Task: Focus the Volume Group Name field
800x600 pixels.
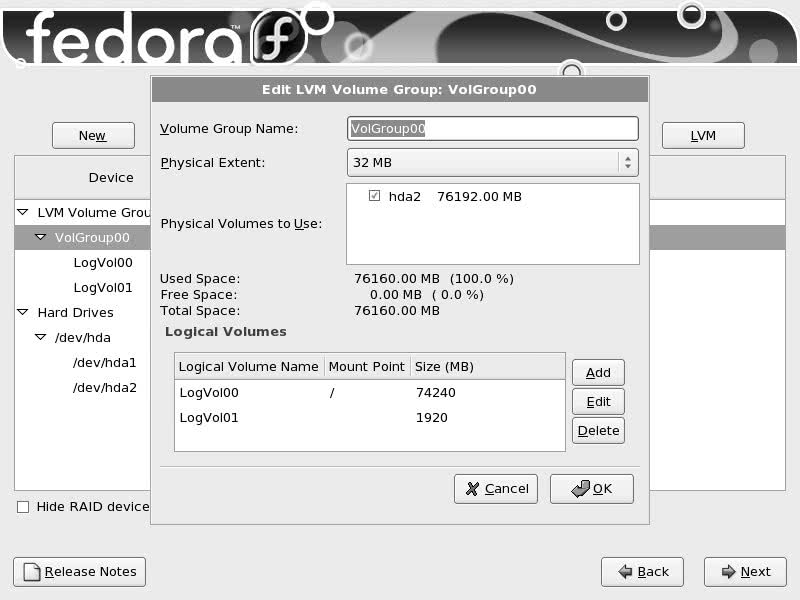Action: (x=492, y=129)
